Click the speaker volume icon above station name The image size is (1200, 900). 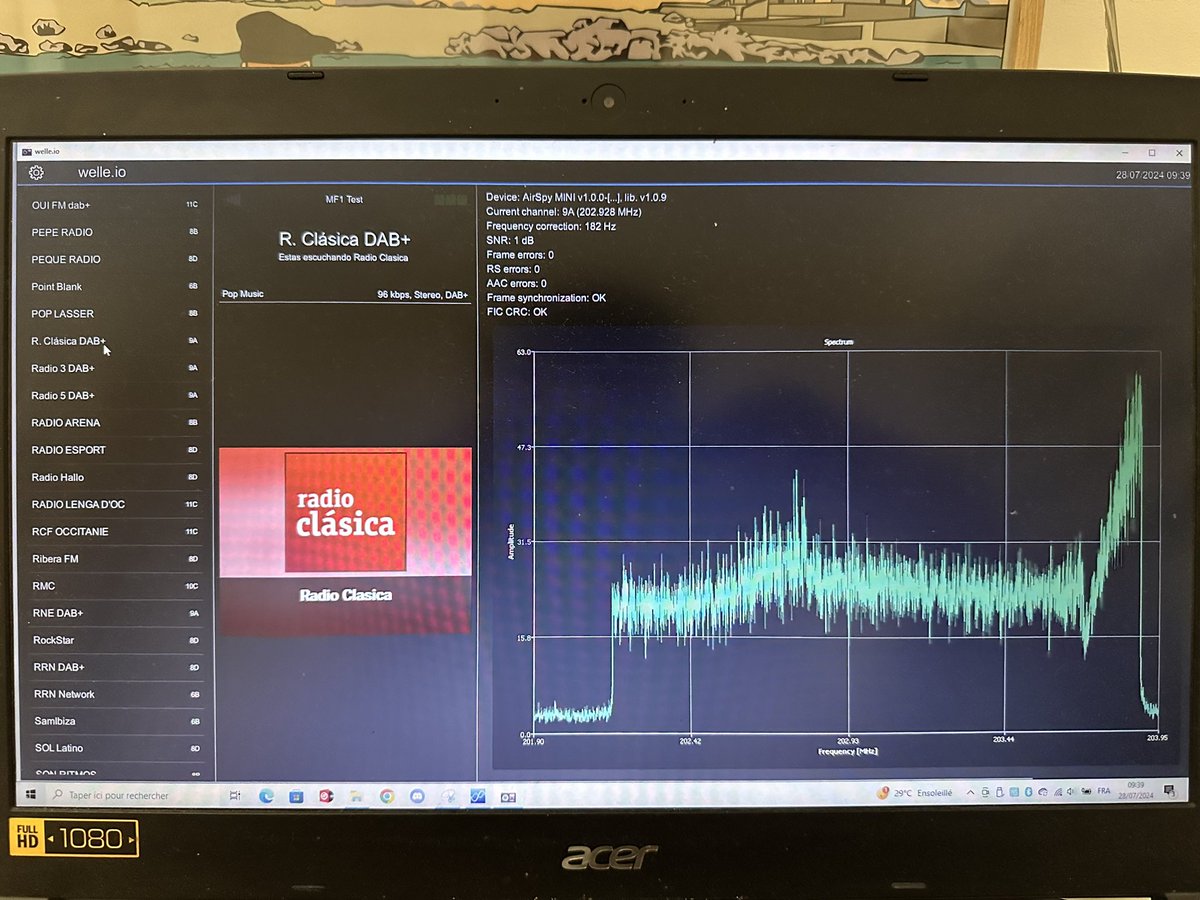pyautogui.click(x=231, y=200)
